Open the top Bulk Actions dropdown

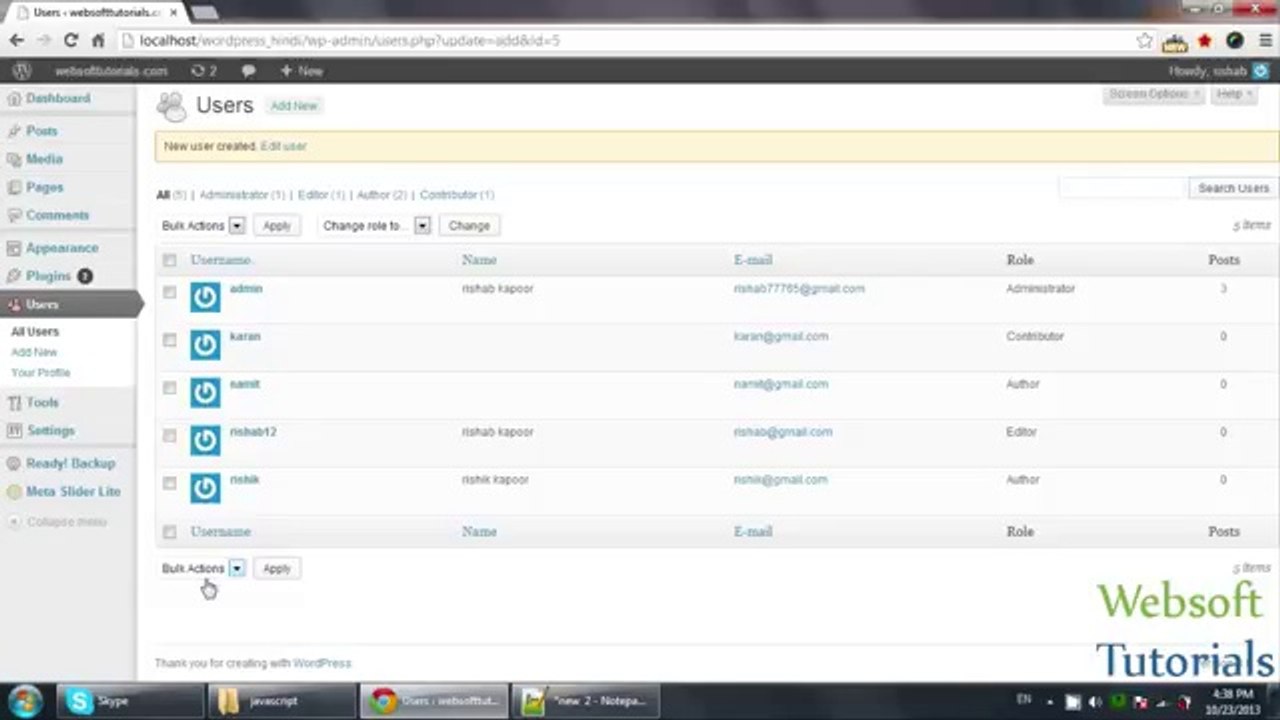(x=202, y=226)
